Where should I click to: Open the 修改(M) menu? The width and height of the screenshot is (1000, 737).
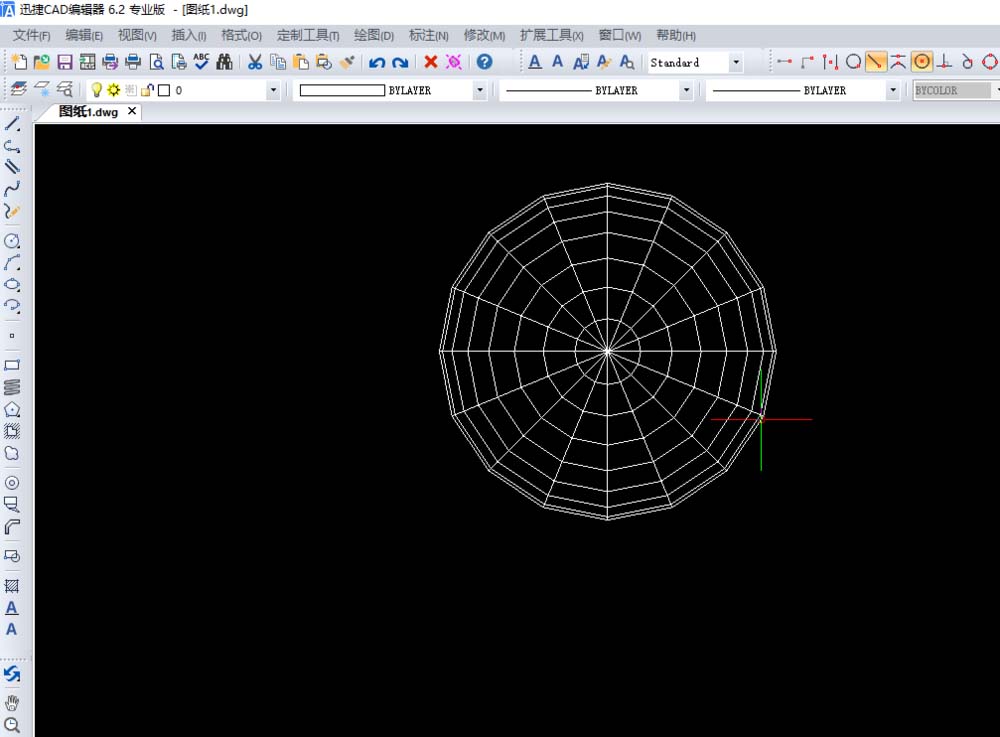point(484,35)
